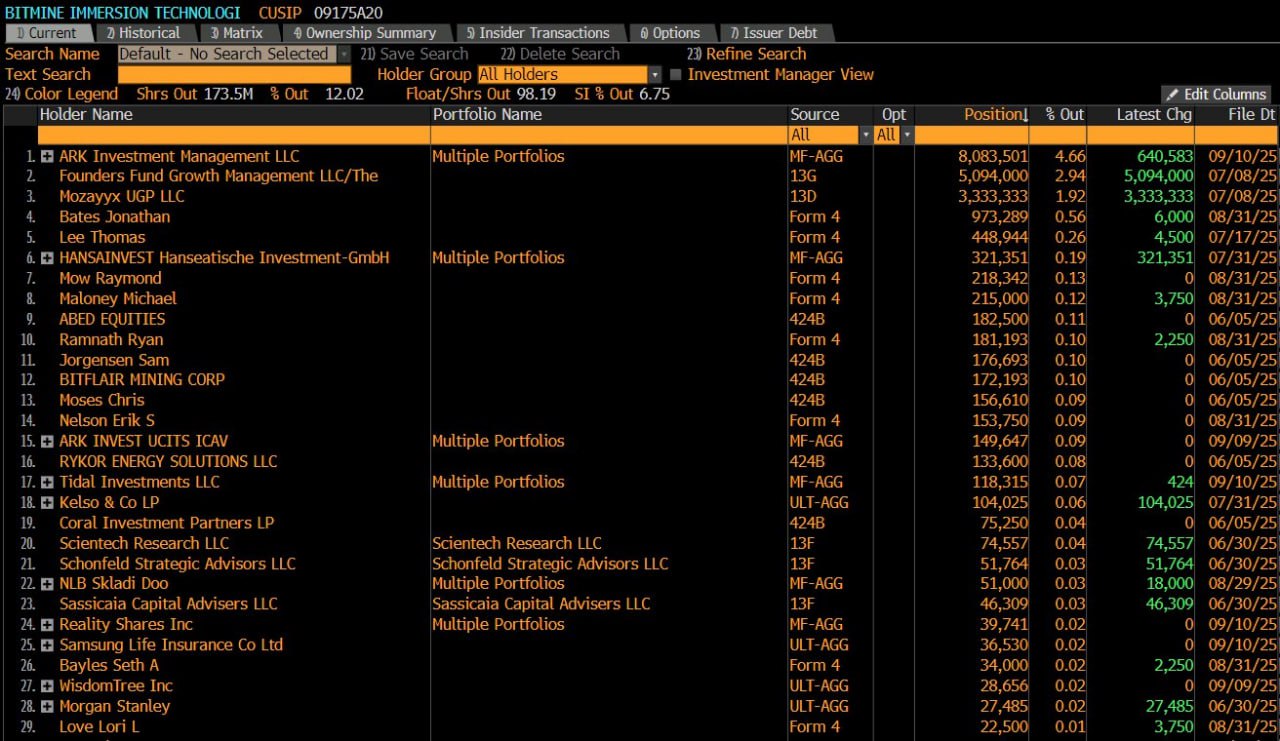
Task: Select the Love Lori L holder
Action: click(99, 727)
